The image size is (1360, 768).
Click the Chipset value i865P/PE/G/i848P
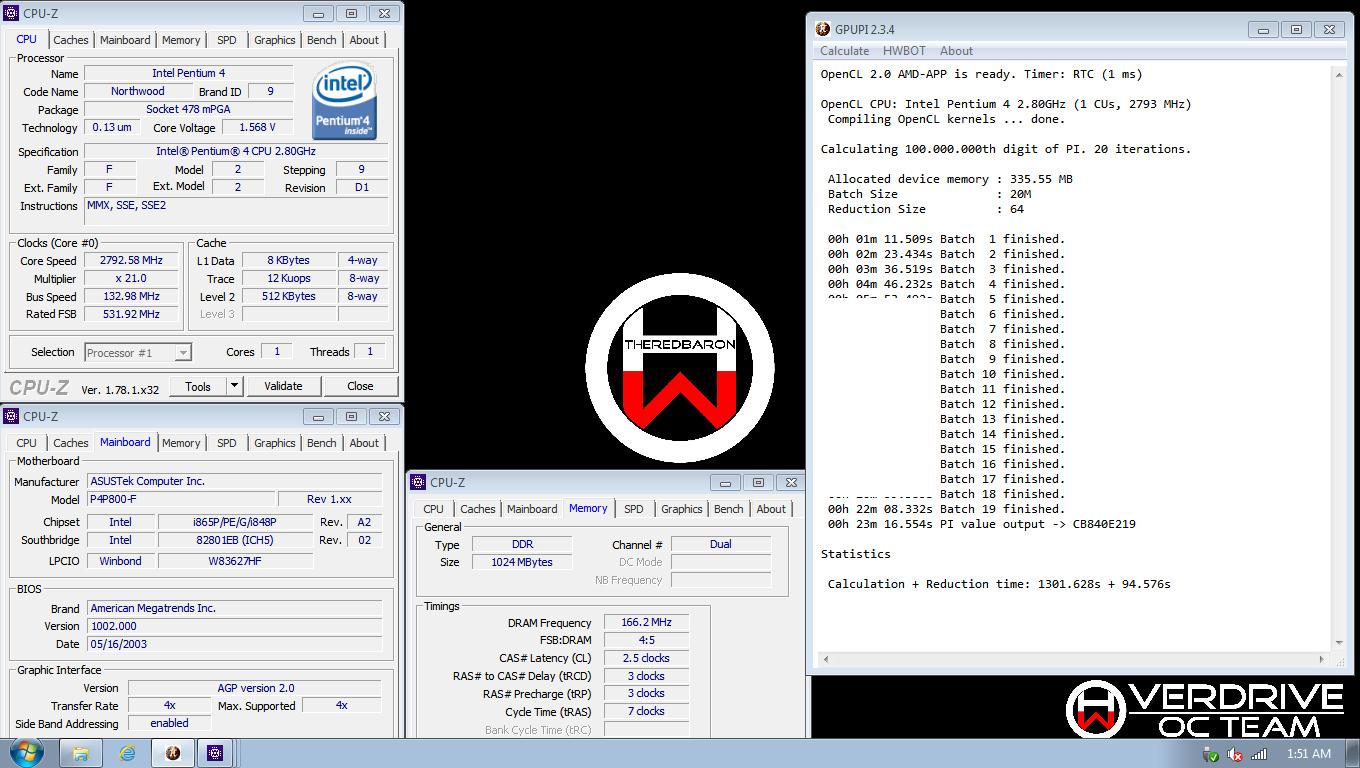pos(235,522)
